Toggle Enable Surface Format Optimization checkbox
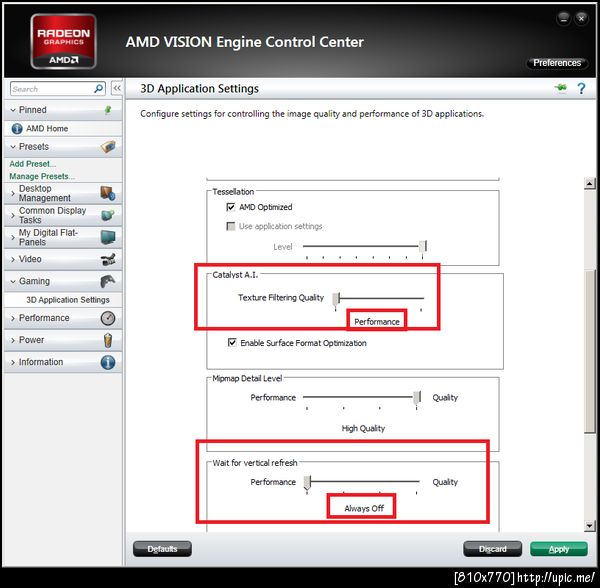Viewport: 600px width, 588px height. tap(232, 342)
